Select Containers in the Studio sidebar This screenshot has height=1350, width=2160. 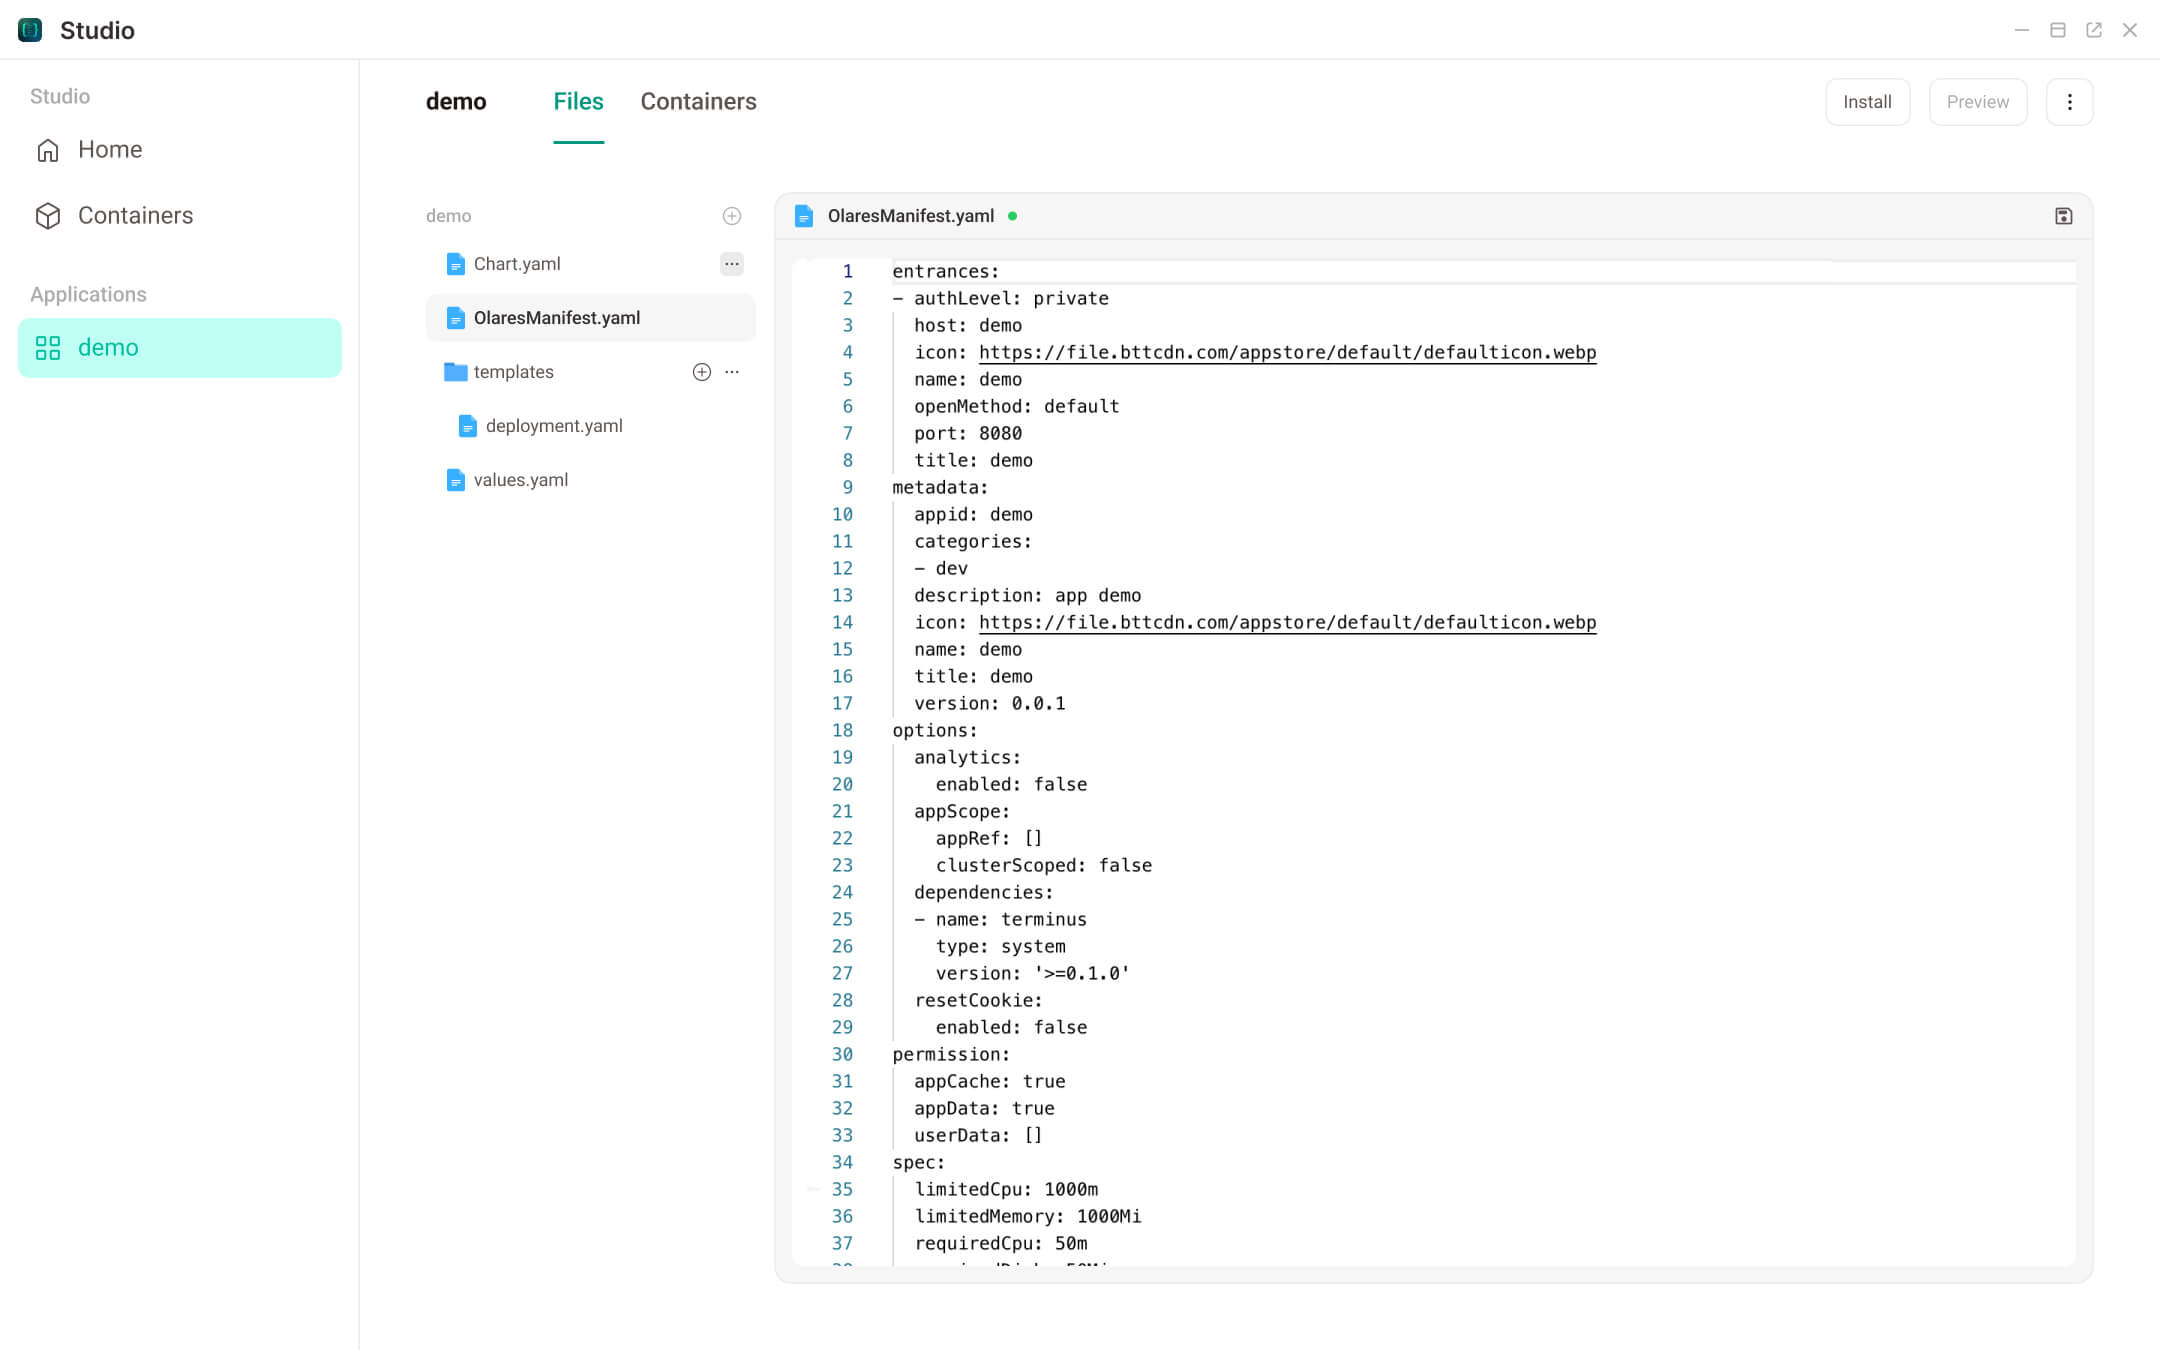pyautogui.click(x=135, y=215)
